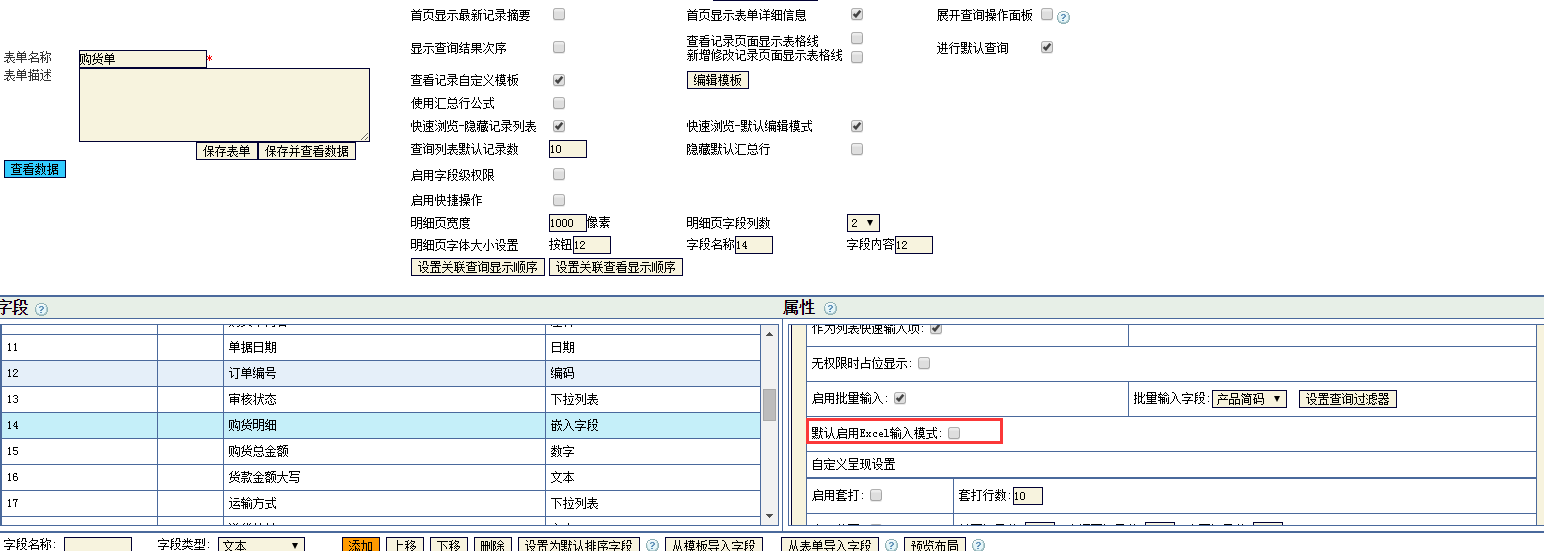1544x551 pixels.
Task: Toggle 隐藏默认汇总行 checkbox
Action: pyautogui.click(x=857, y=149)
